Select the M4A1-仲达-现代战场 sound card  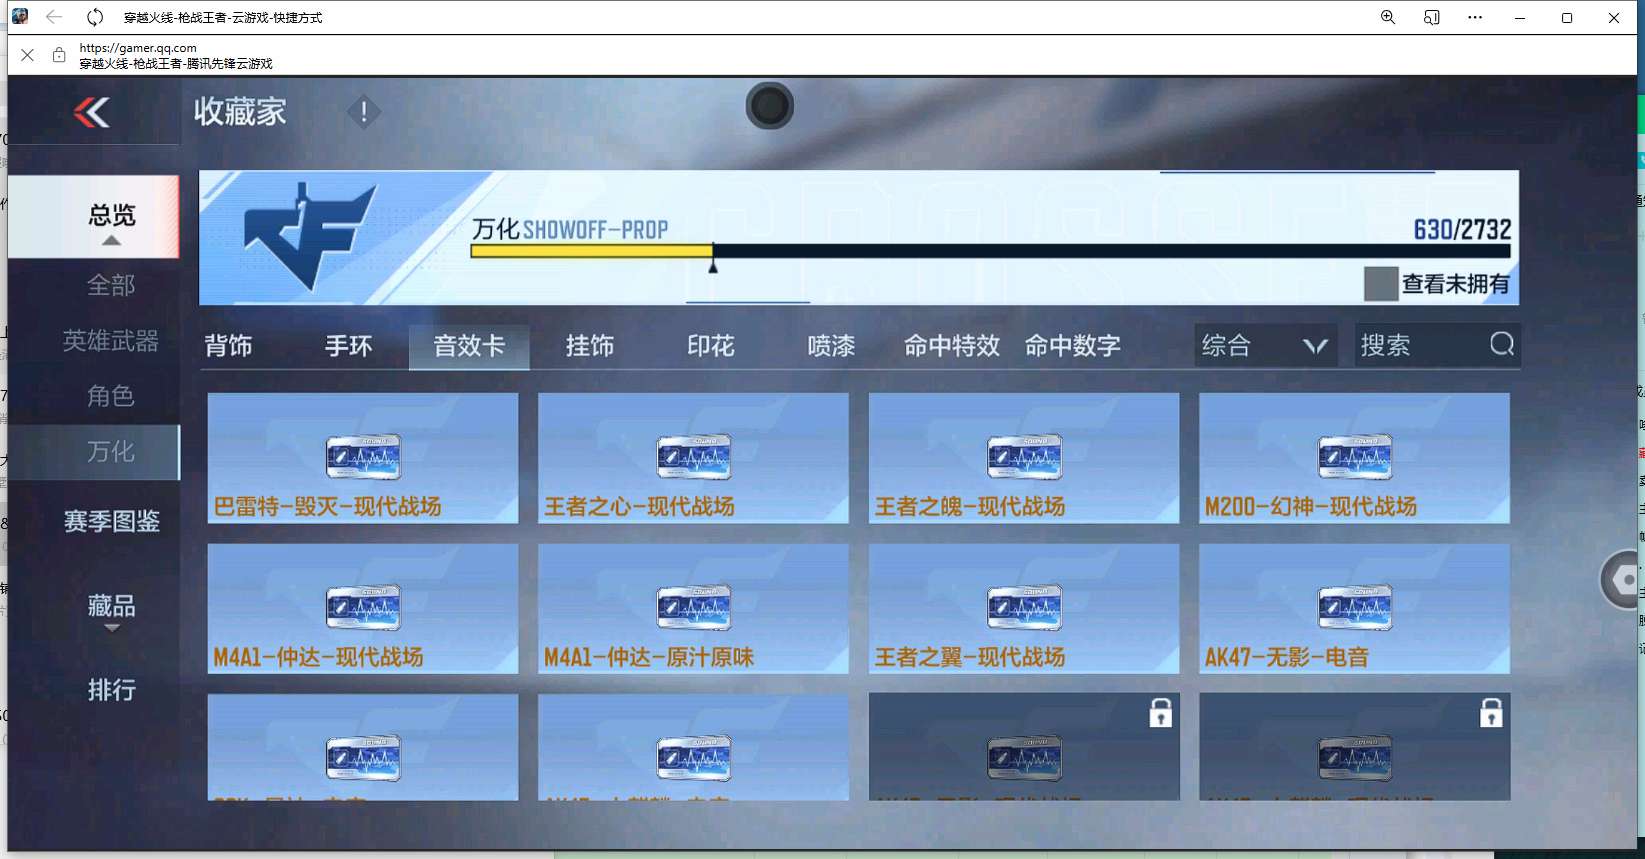pos(363,609)
